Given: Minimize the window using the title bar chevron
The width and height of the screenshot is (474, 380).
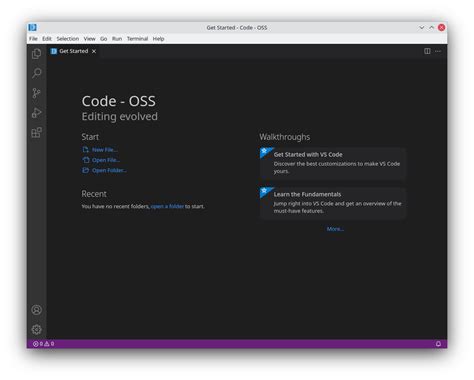Looking at the screenshot, I should coord(422,27).
